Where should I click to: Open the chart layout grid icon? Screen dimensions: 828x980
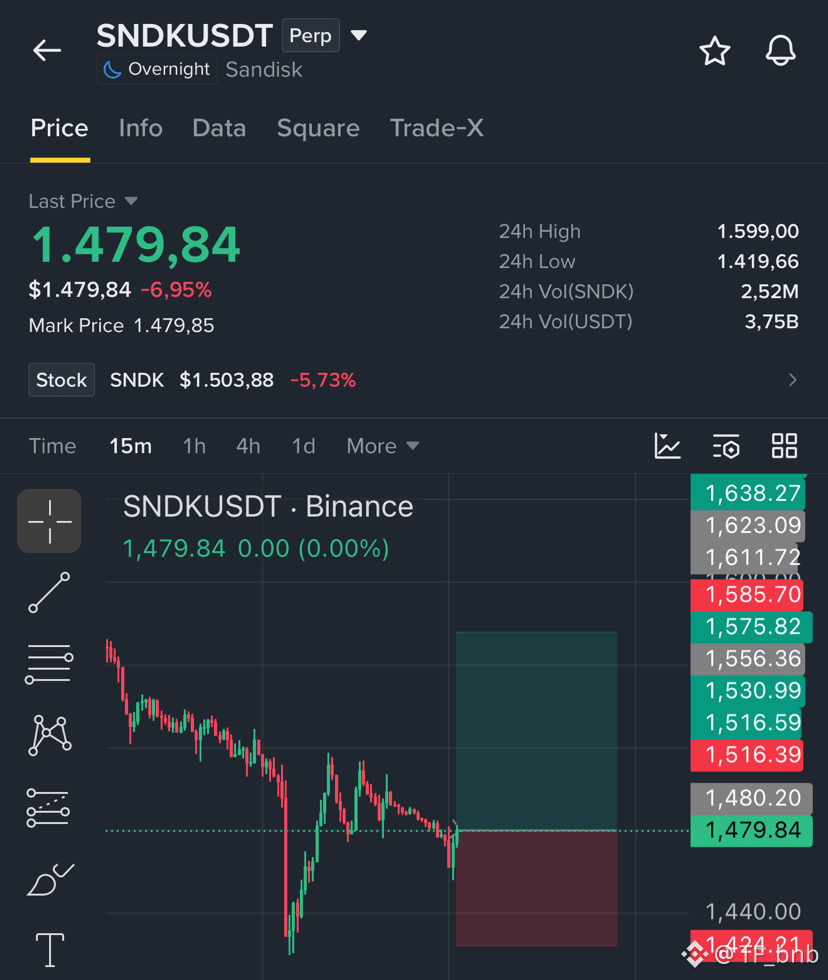[x=784, y=446]
